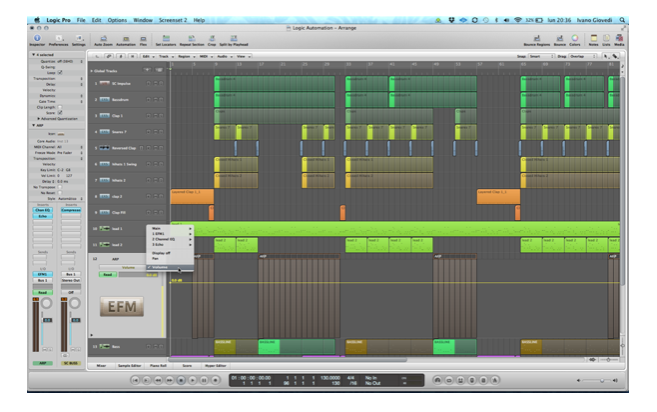Click the Play transport button

[x=192, y=380]
